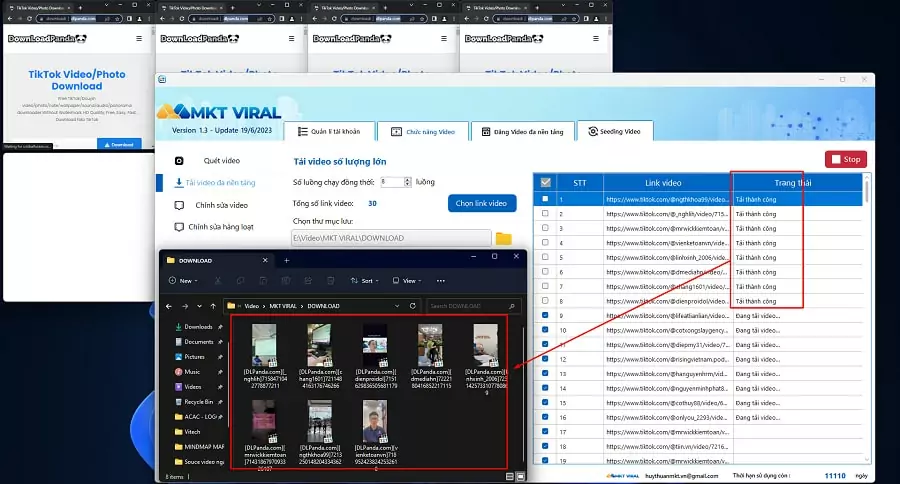Open Explorer recent locations chevron
900x484 pixels.
(199, 306)
